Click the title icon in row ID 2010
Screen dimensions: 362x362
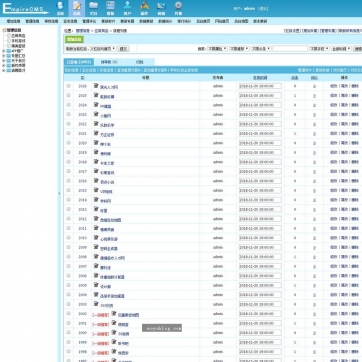pos(96,238)
